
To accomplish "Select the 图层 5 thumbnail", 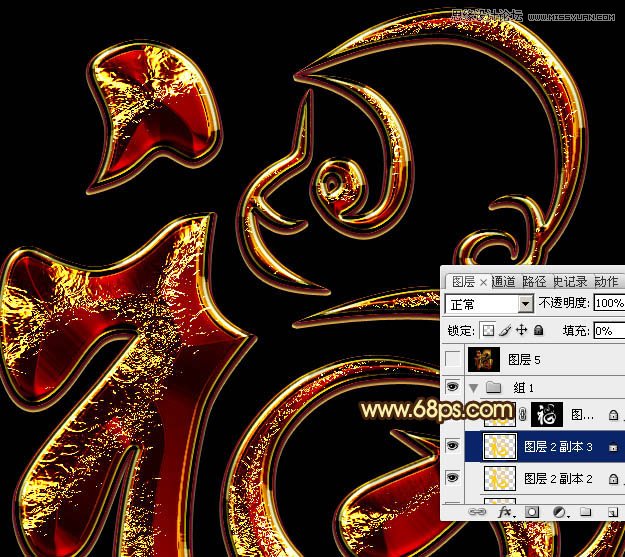I will click(x=484, y=359).
